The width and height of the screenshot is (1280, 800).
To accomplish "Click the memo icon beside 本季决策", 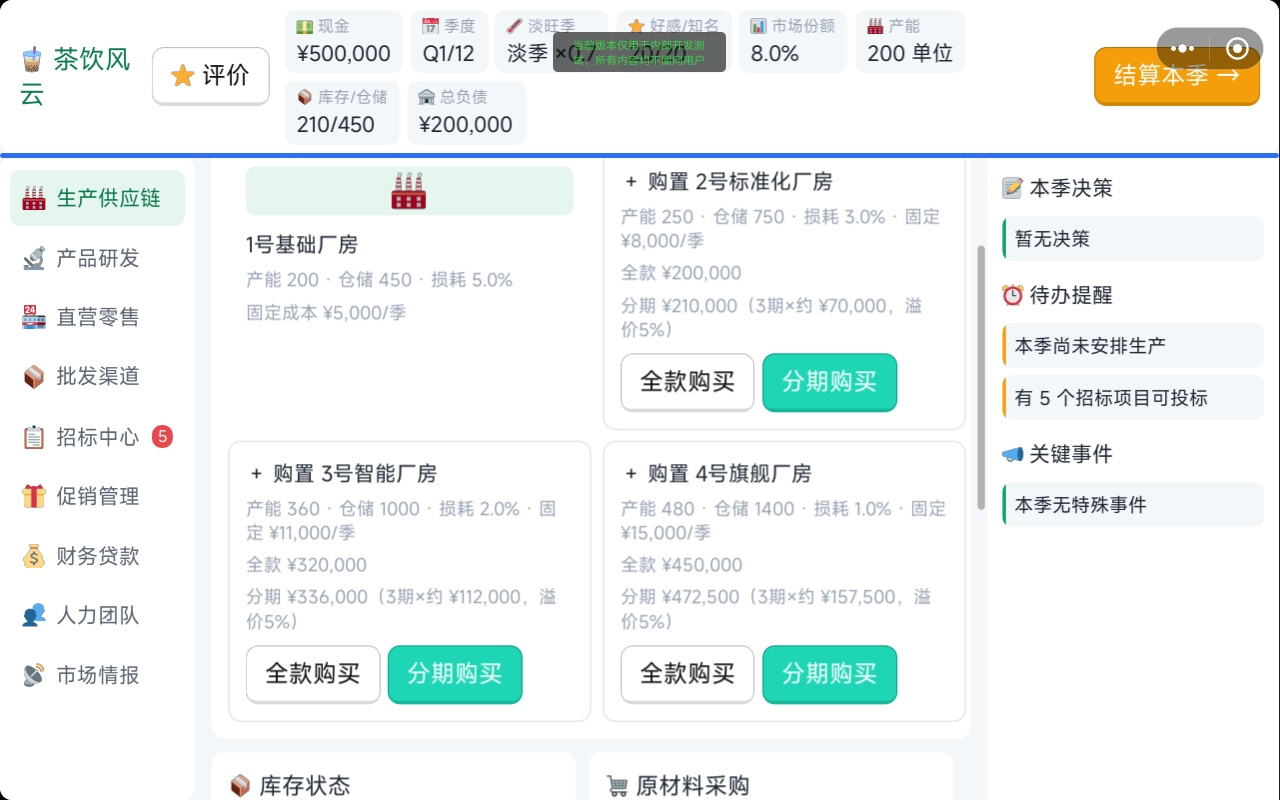I will 1013,188.
